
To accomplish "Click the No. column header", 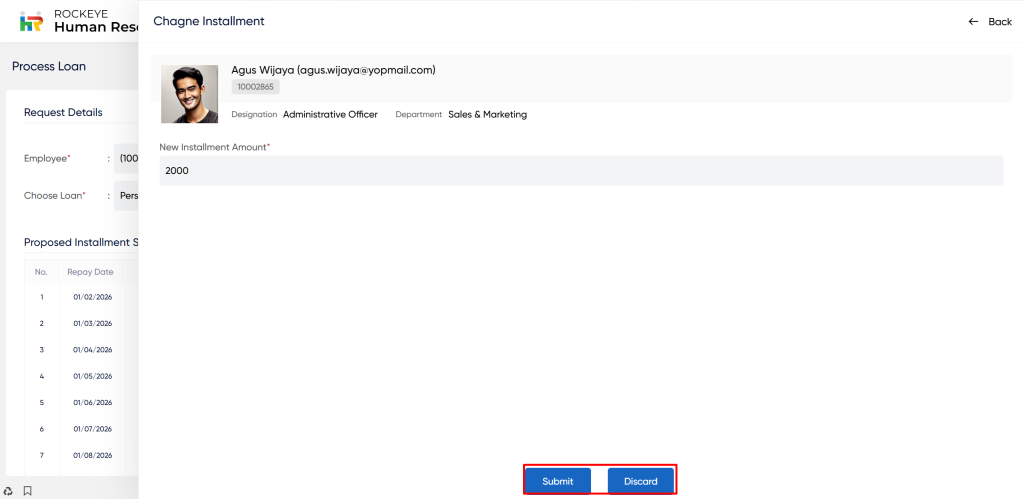I will click(41, 272).
